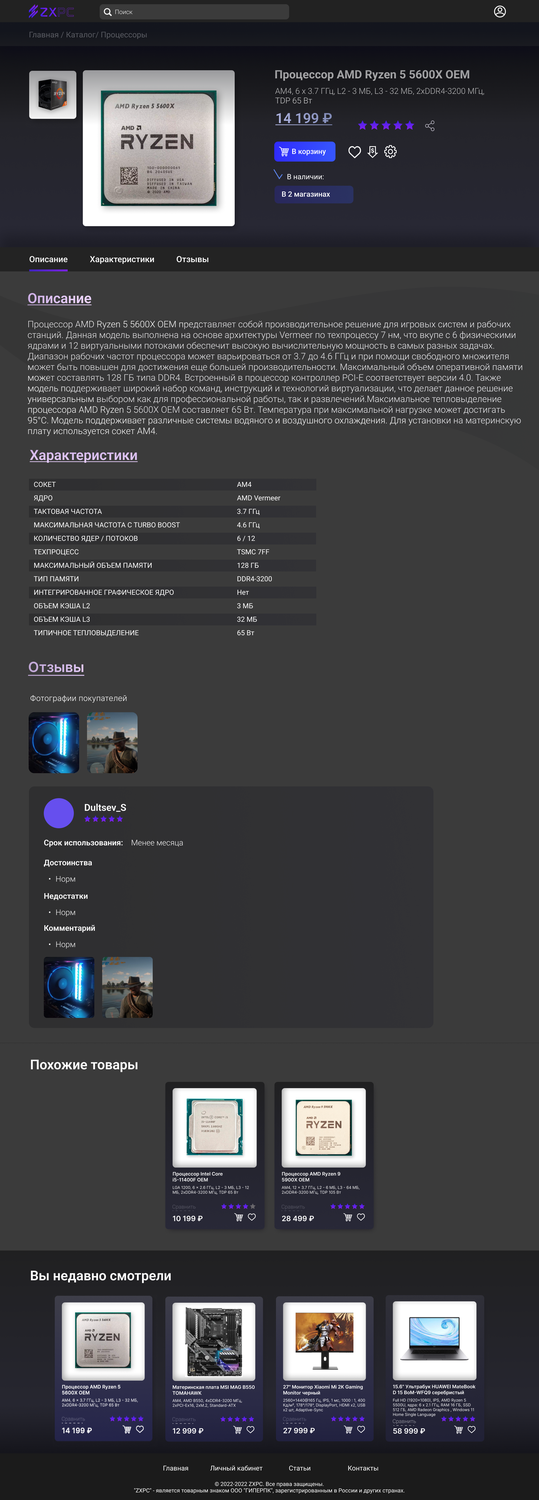Click the Характеристики section heading
The width and height of the screenshot is (539, 1500).
click(x=84, y=455)
